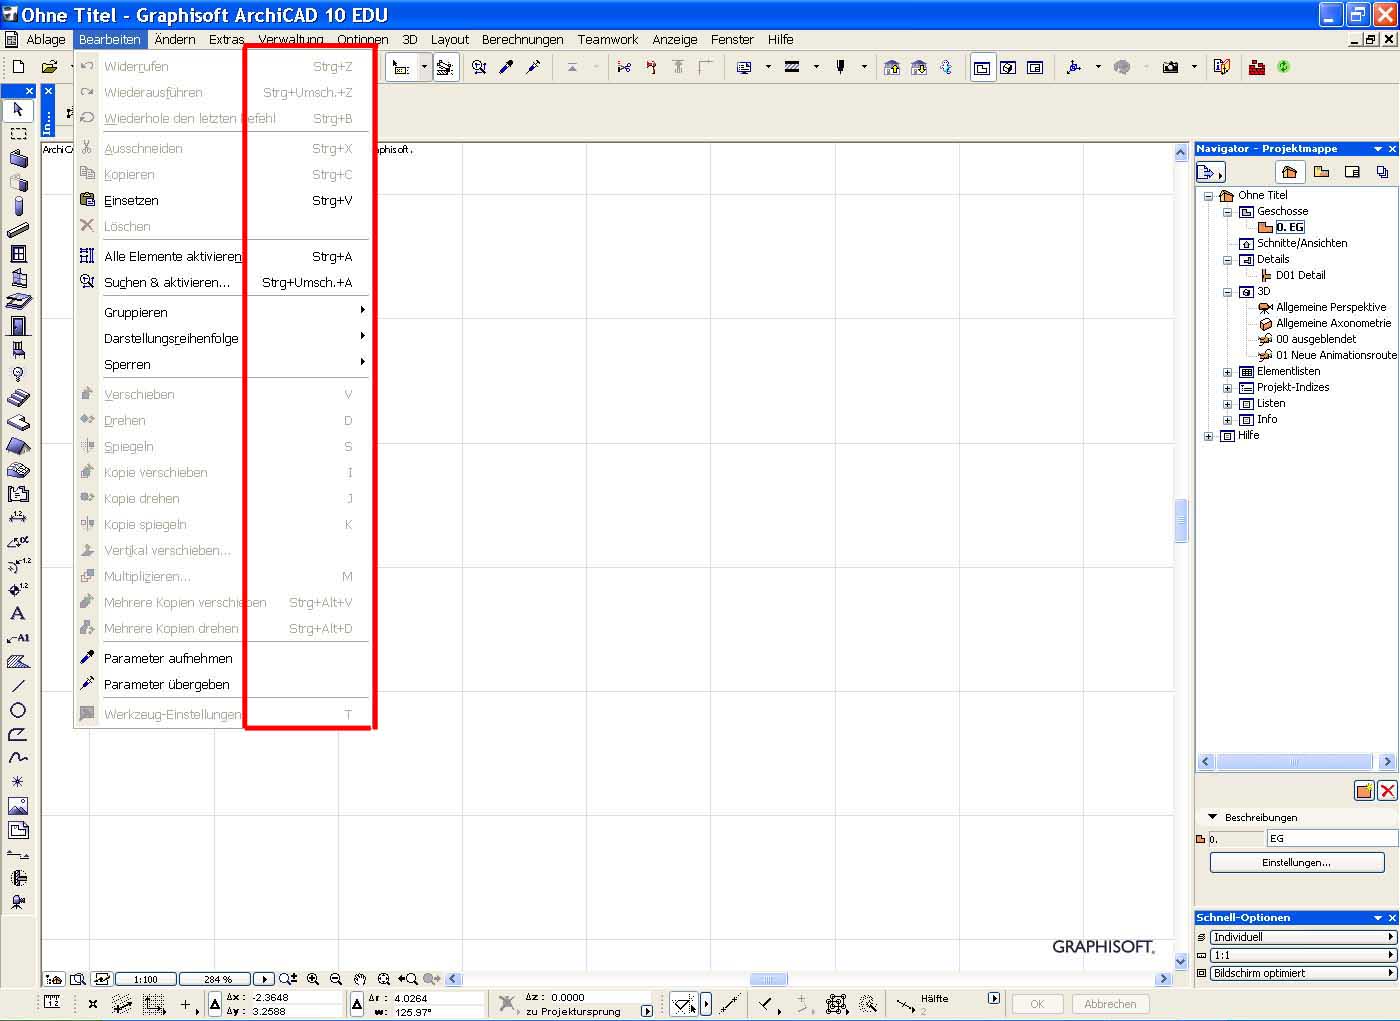Open the Individuell quick options dropdown

[1303, 937]
